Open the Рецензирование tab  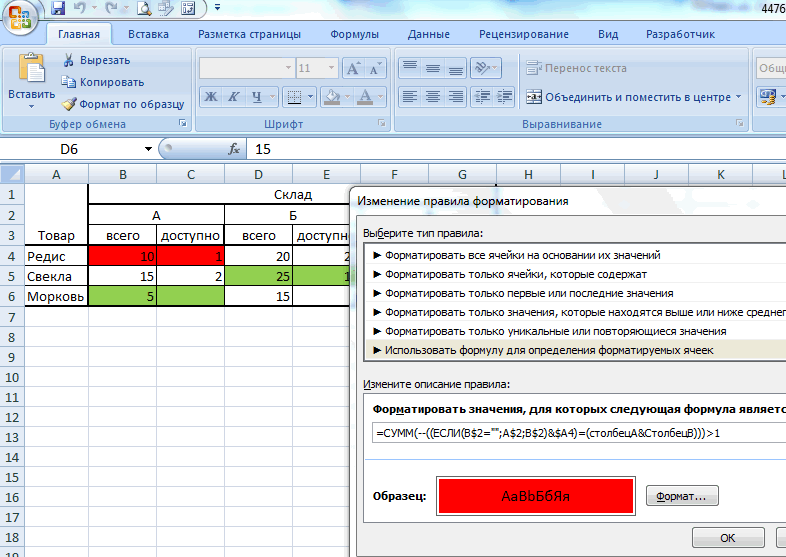(x=524, y=34)
